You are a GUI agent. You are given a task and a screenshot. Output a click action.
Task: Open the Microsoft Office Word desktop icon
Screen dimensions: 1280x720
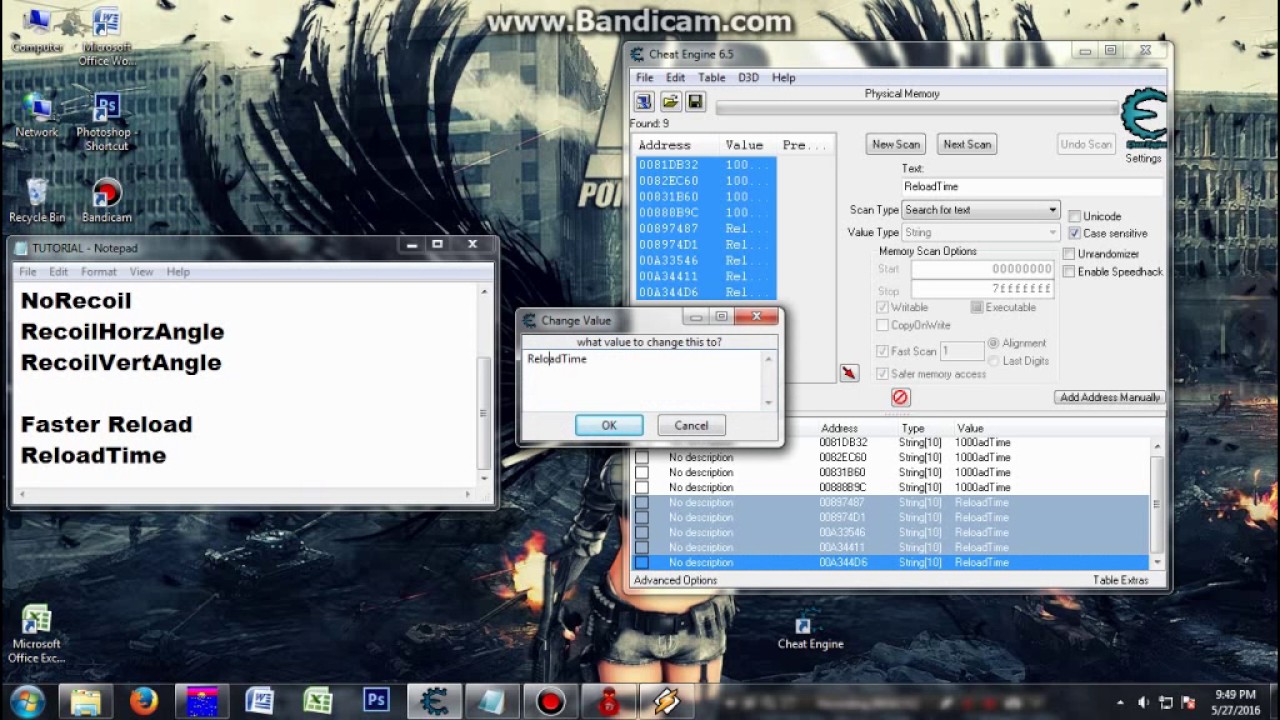(x=107, y=37)
